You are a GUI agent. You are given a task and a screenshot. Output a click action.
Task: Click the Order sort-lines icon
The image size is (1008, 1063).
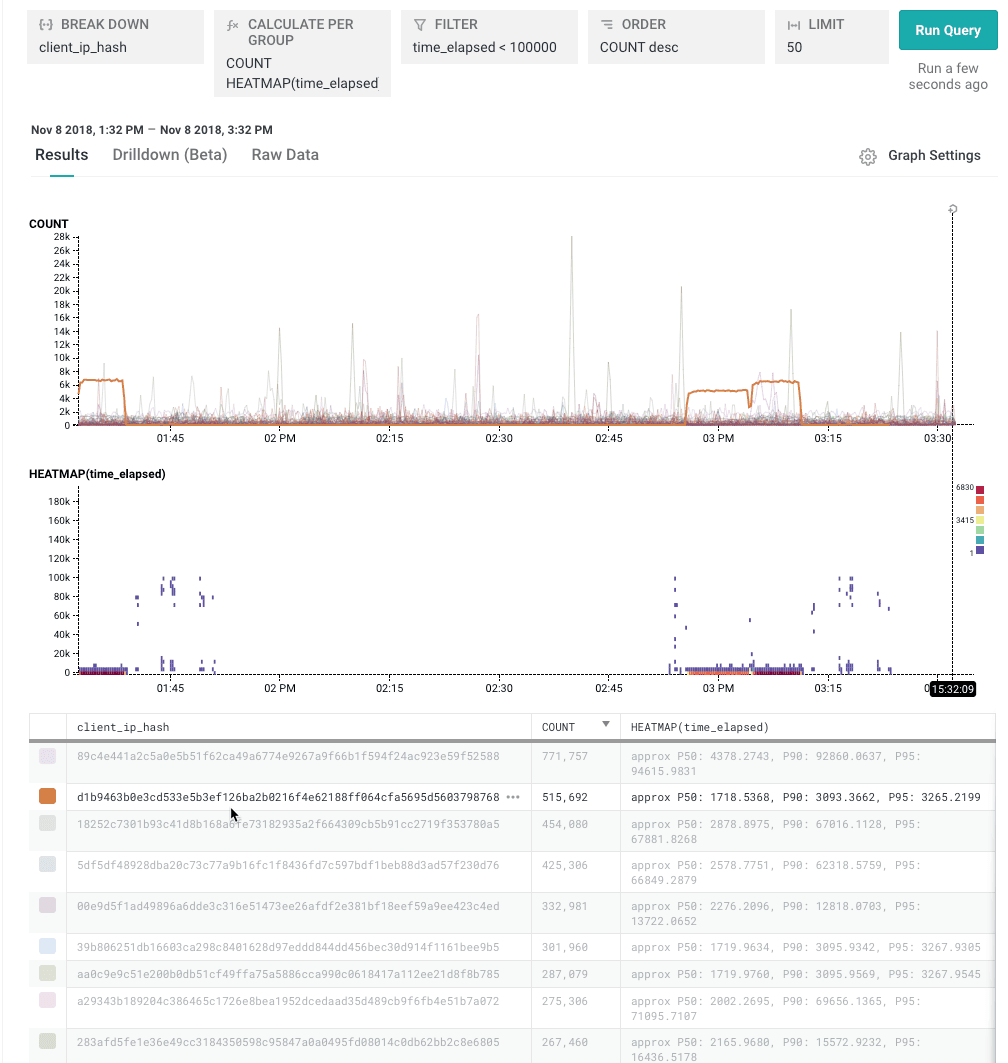coord(607,24)
